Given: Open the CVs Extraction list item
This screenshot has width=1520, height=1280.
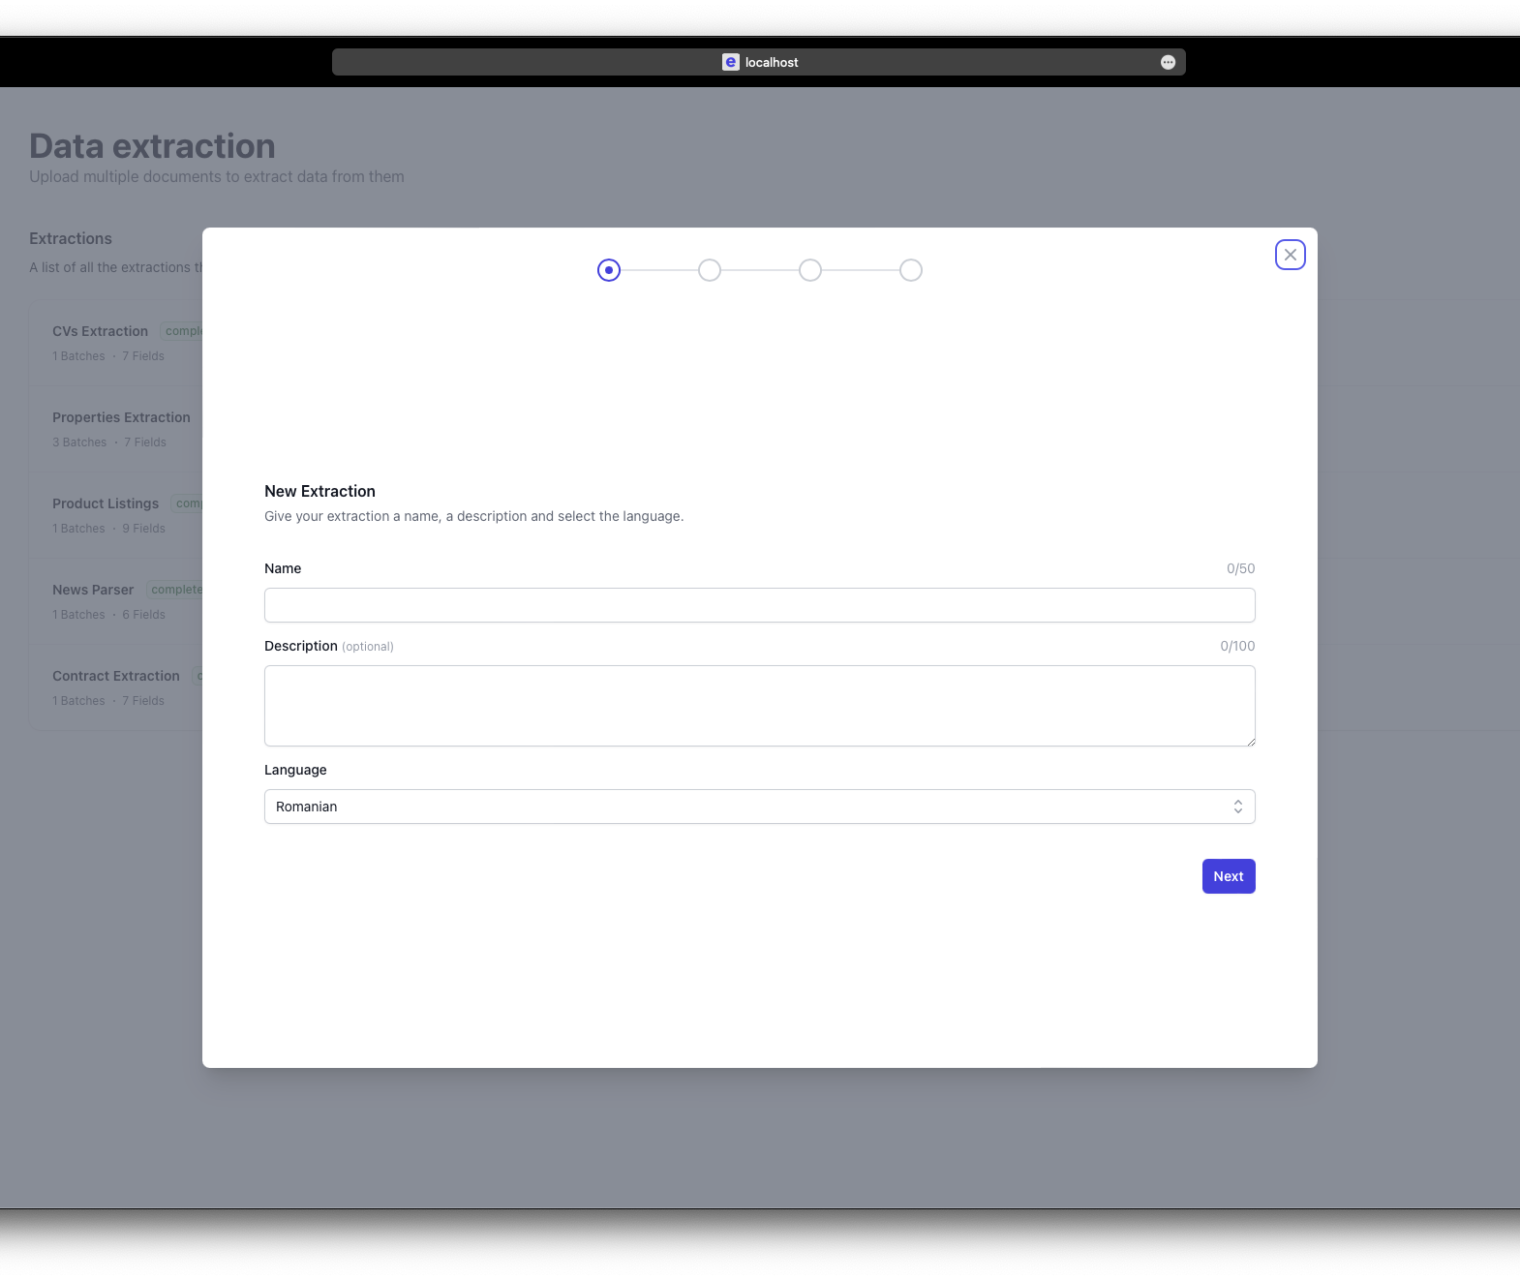Looking at the screenshot, I should click(x=100, y=331).
